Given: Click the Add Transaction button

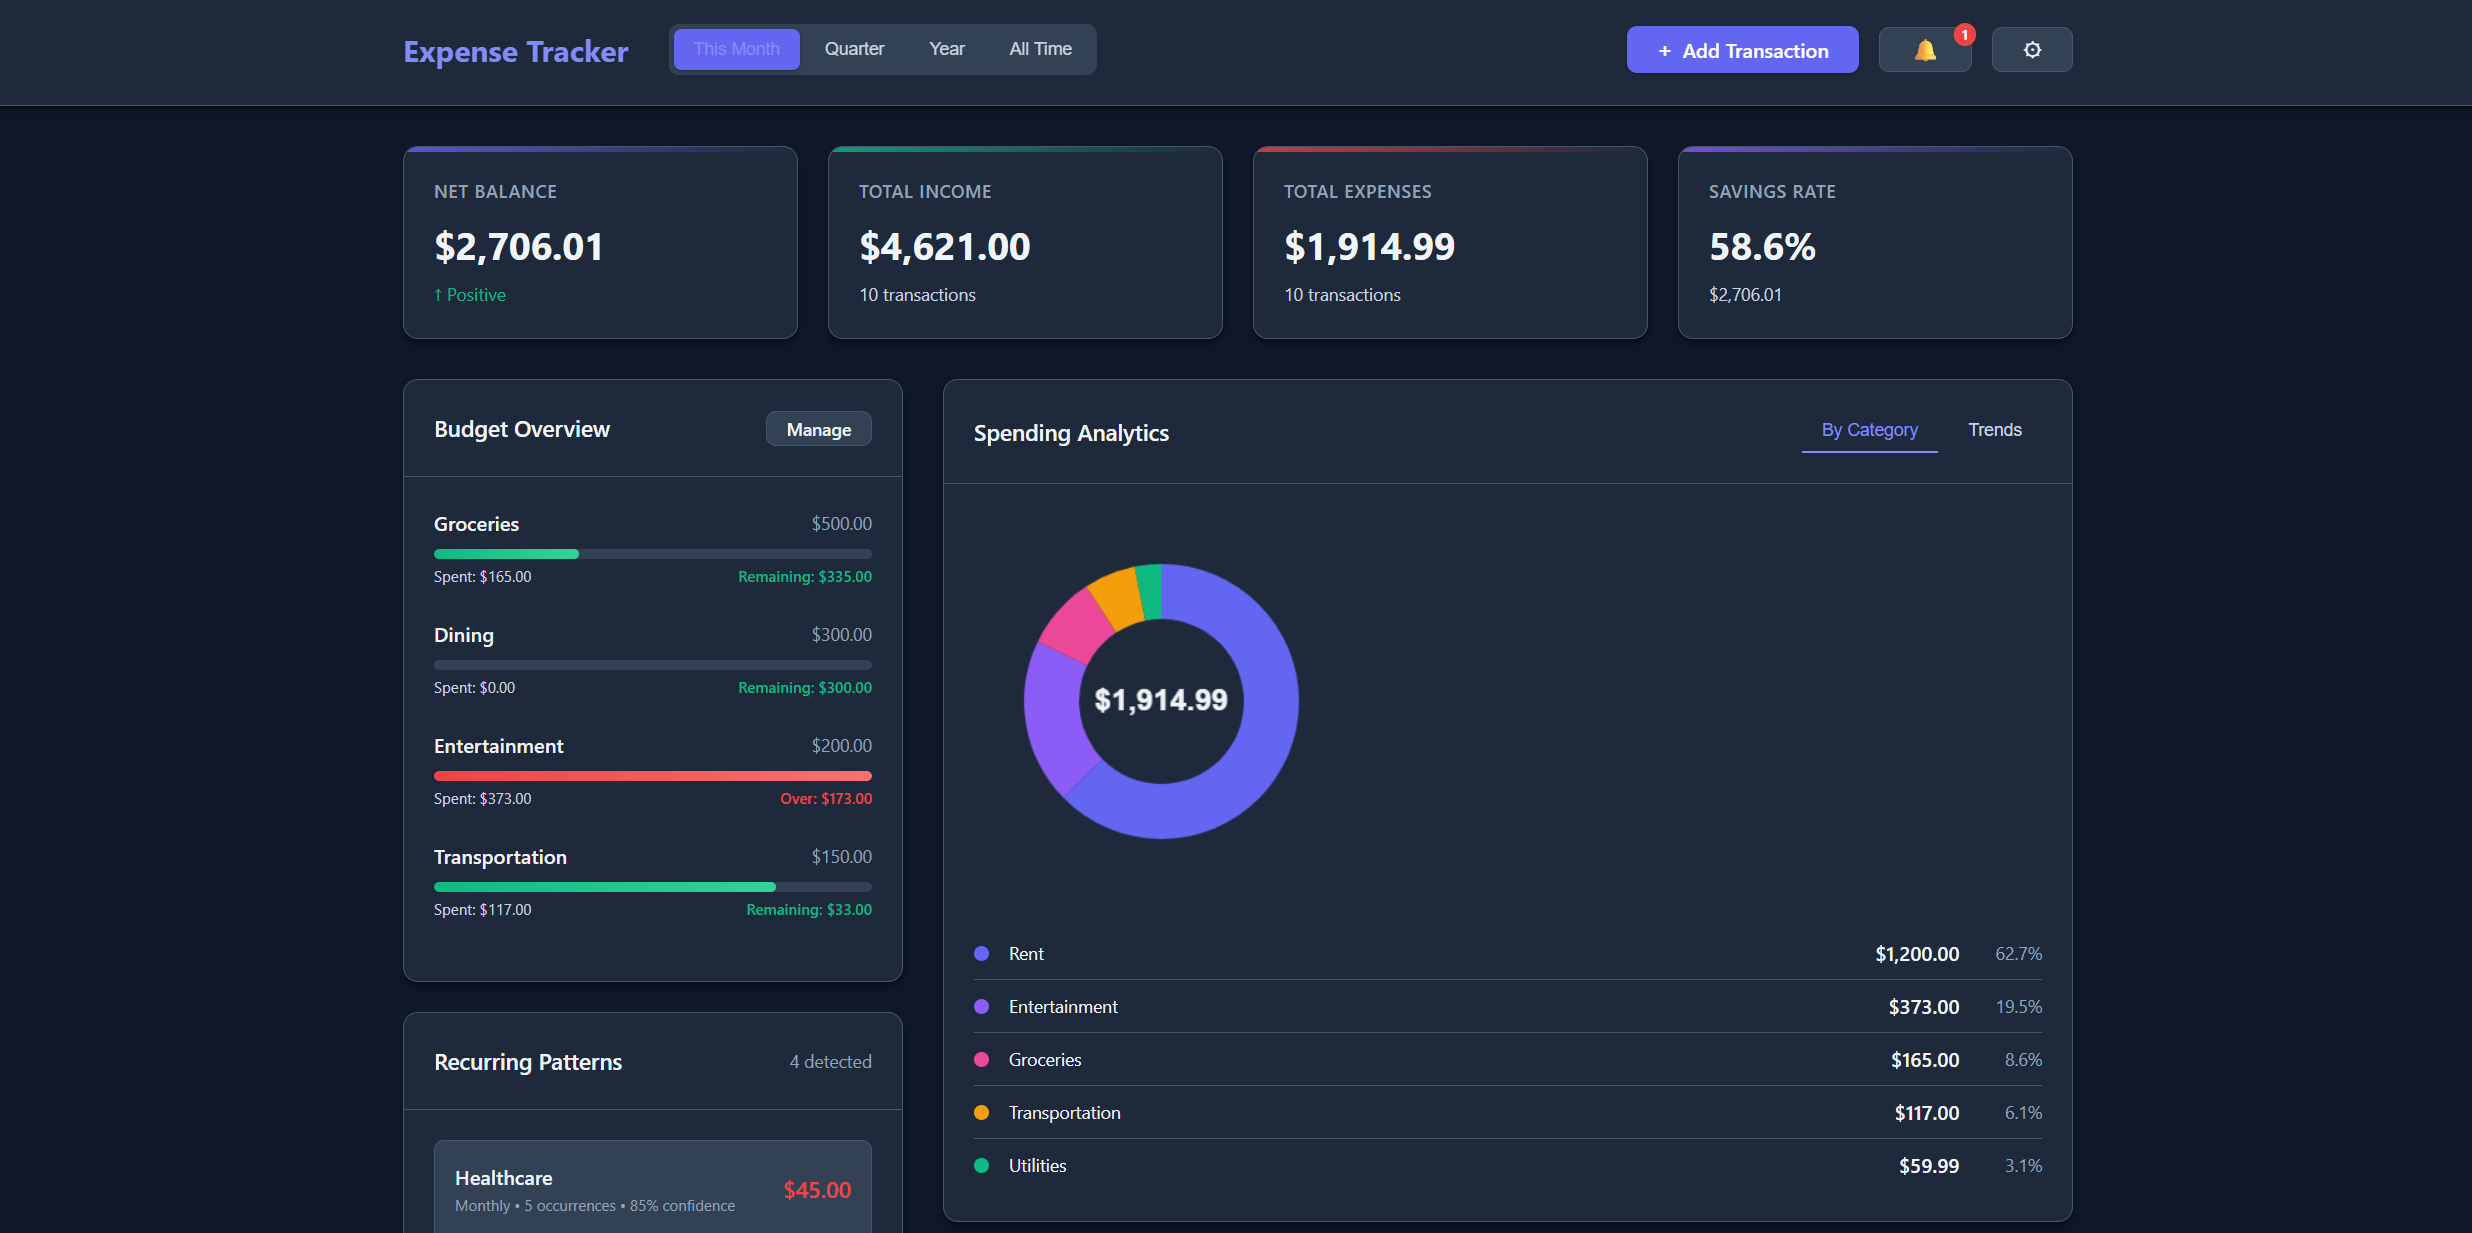Looking at the screenshot, I should tap(1741, 49).
